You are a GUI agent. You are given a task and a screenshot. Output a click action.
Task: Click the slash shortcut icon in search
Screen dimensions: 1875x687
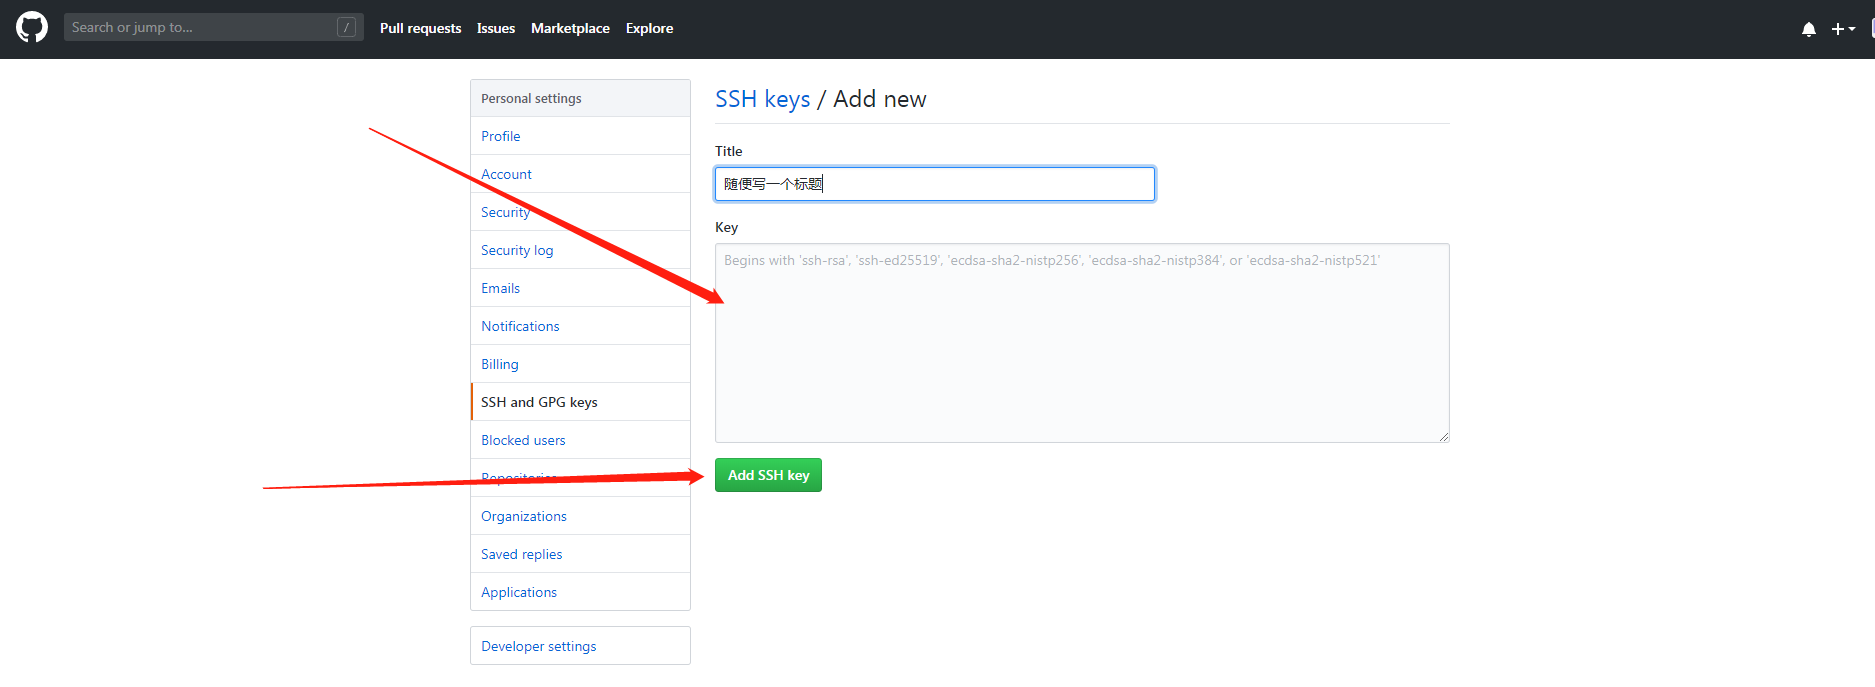click(346, 27)
